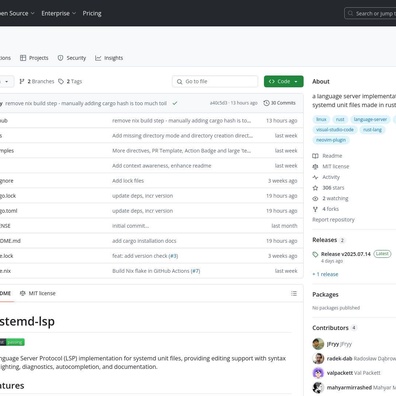396x396 pixels.
Task: View the 4 forks list
Action: tap(331, 209)
